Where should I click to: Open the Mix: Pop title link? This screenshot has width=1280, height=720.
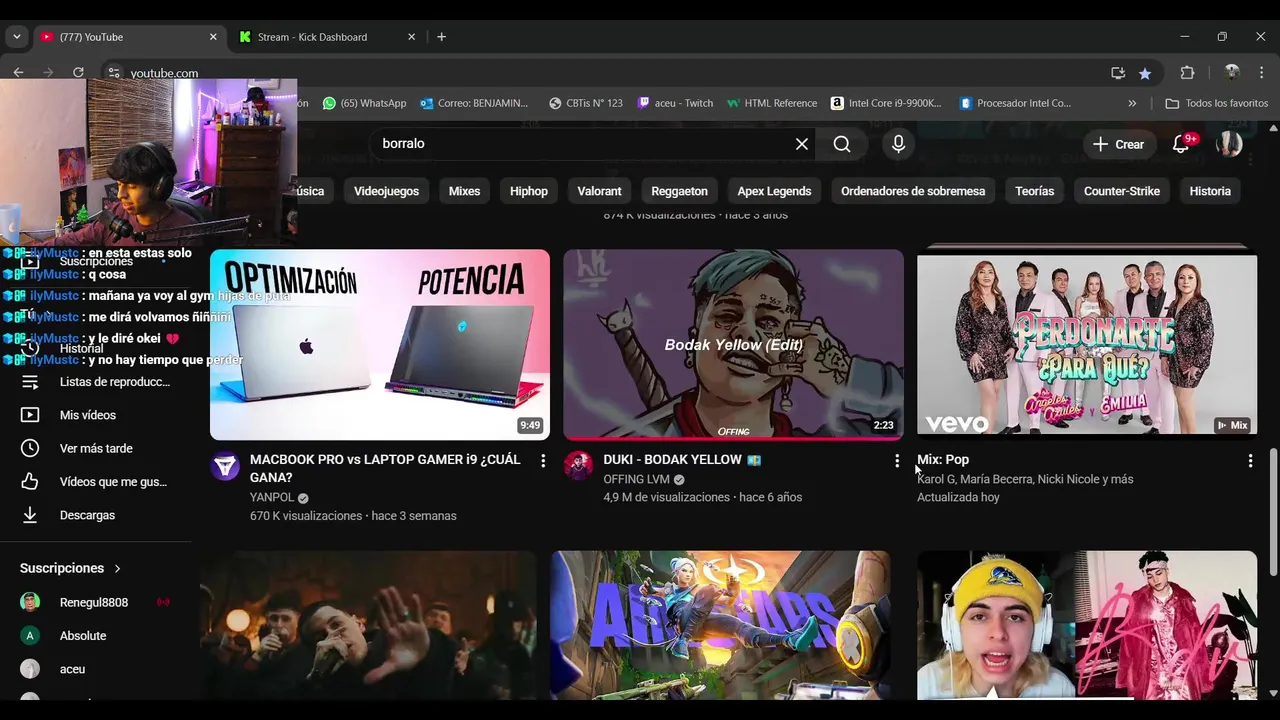(x=943, y=460)
